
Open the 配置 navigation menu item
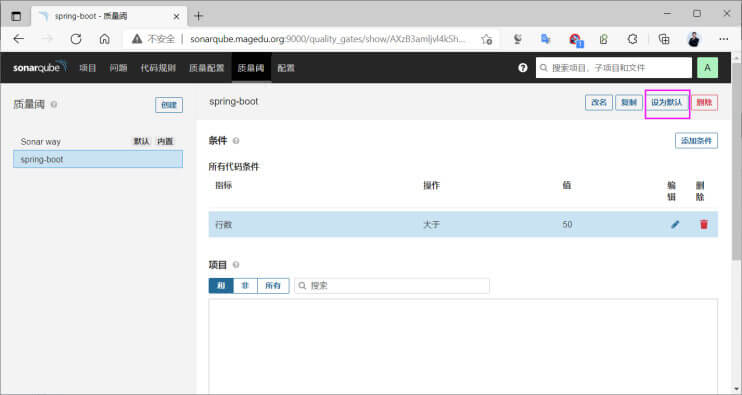[286, 68]
